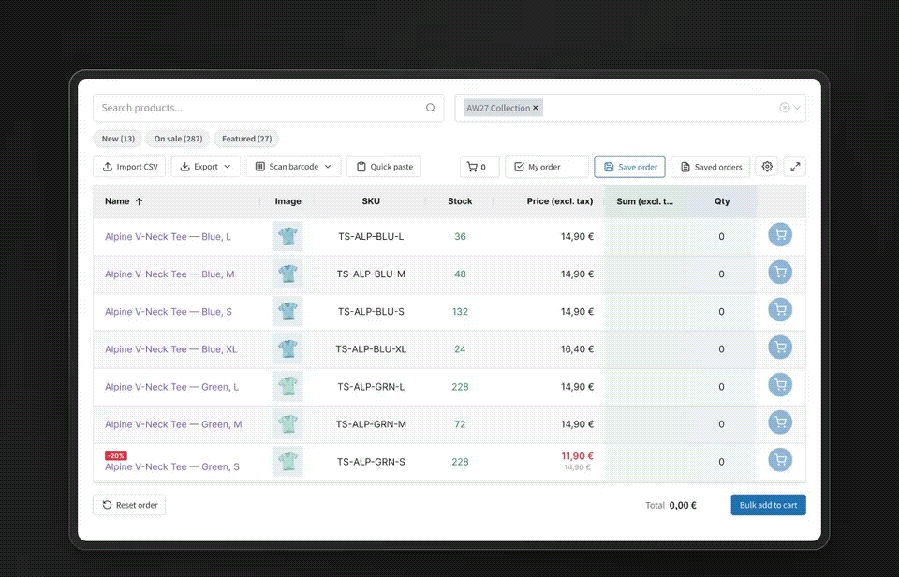The image size is (899, 577).
Task: Open the cart counter showing 0
Action: click(x=479, y=167)
